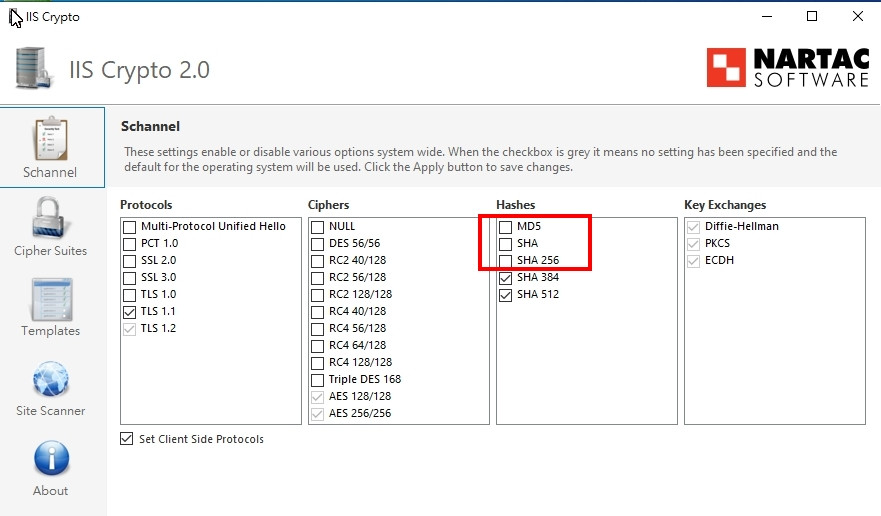
Task: Check the RC4 40/128 cipher
Action: click(317, 312)
